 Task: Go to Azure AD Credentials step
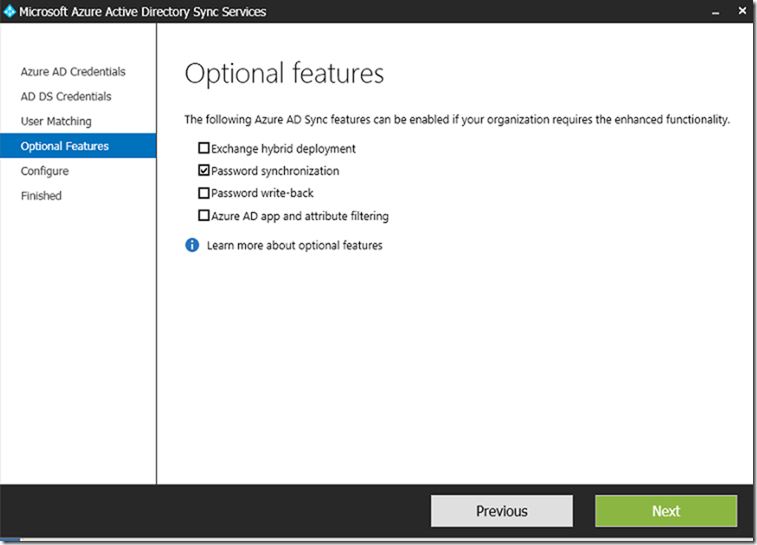click(73, 71)
